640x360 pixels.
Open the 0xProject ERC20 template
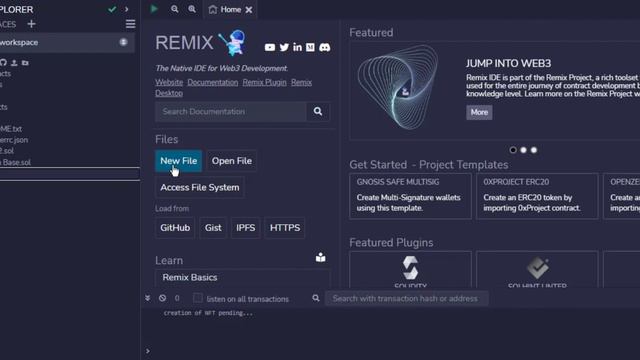coord(537,196)
